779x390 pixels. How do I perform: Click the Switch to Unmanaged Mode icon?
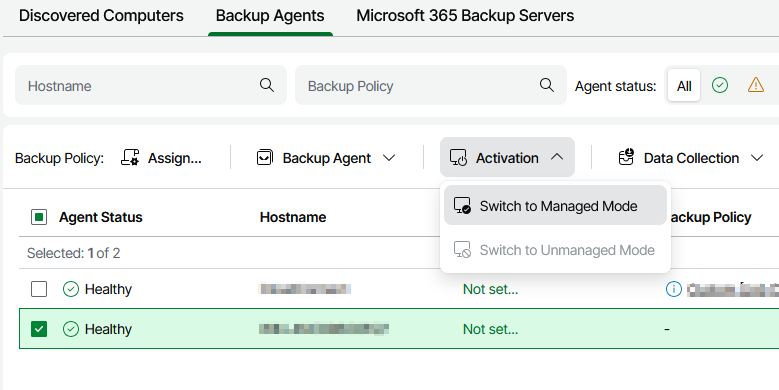coord(462,249)
